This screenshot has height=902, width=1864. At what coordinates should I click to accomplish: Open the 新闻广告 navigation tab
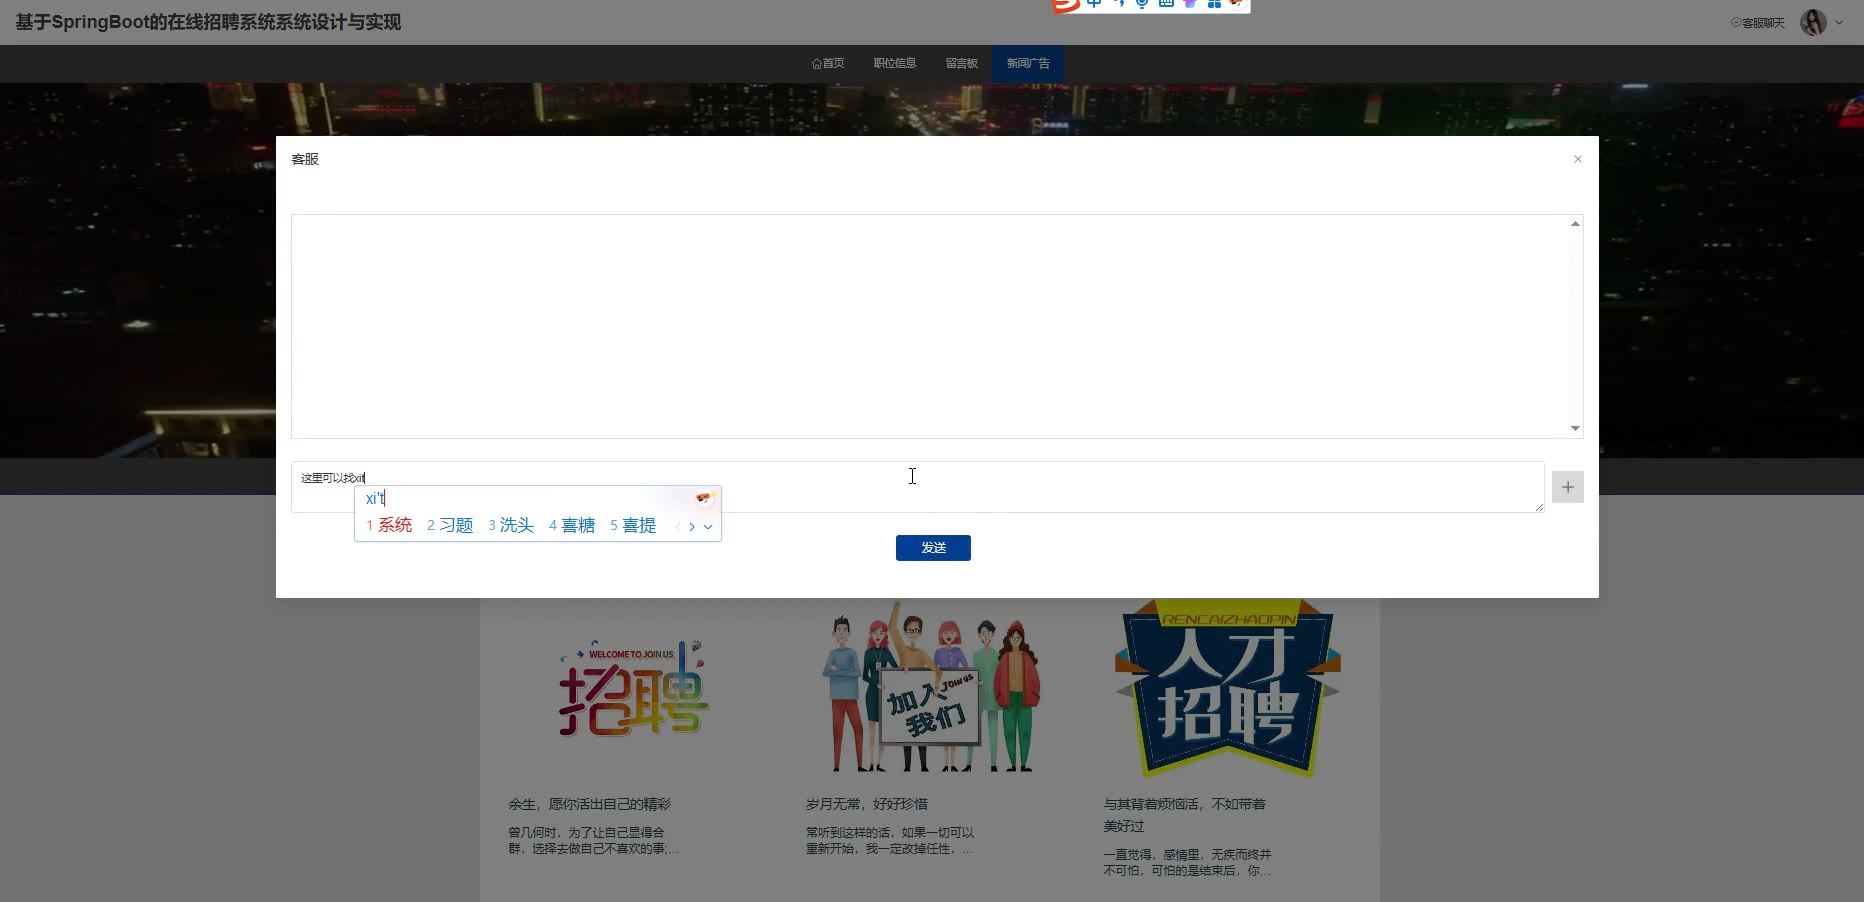point(1027,63)
